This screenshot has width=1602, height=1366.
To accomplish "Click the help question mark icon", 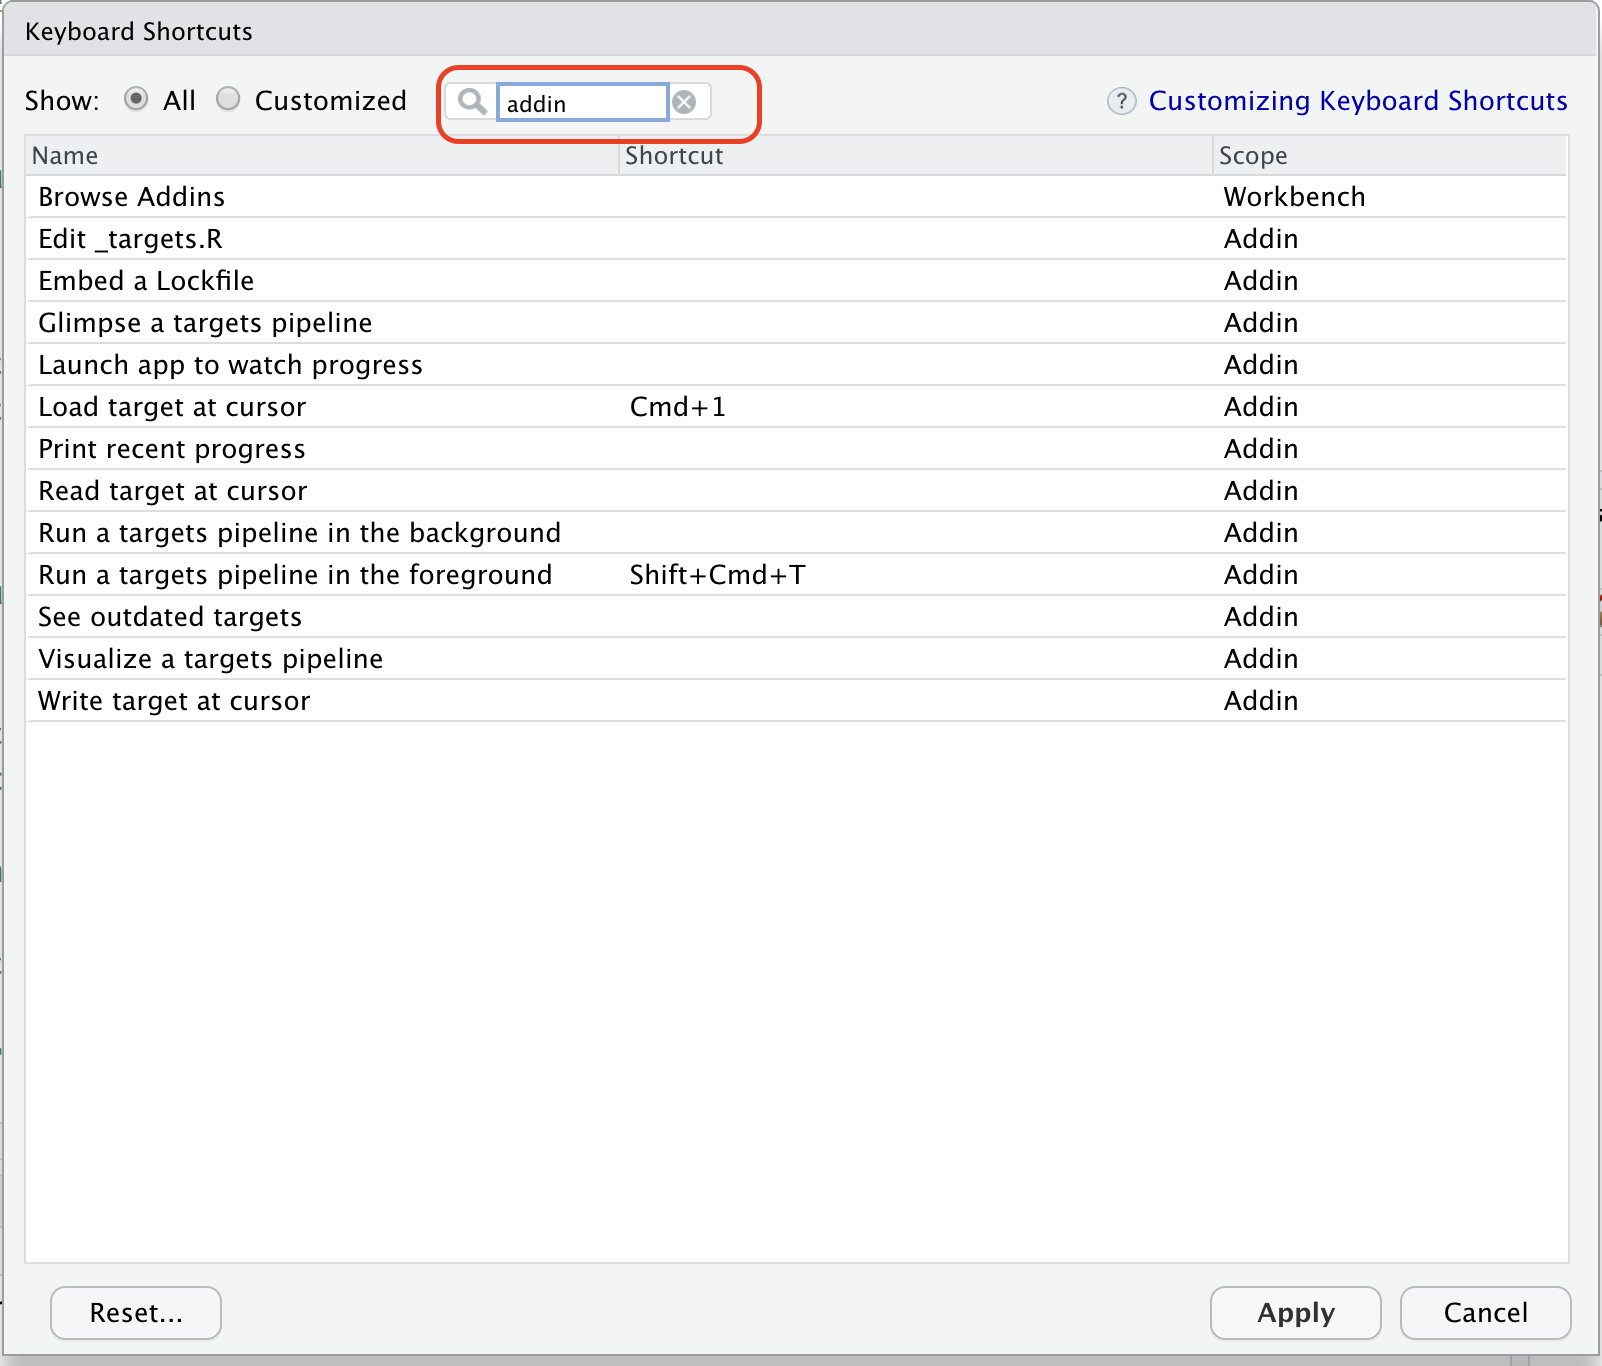I will coord(1121,101).
